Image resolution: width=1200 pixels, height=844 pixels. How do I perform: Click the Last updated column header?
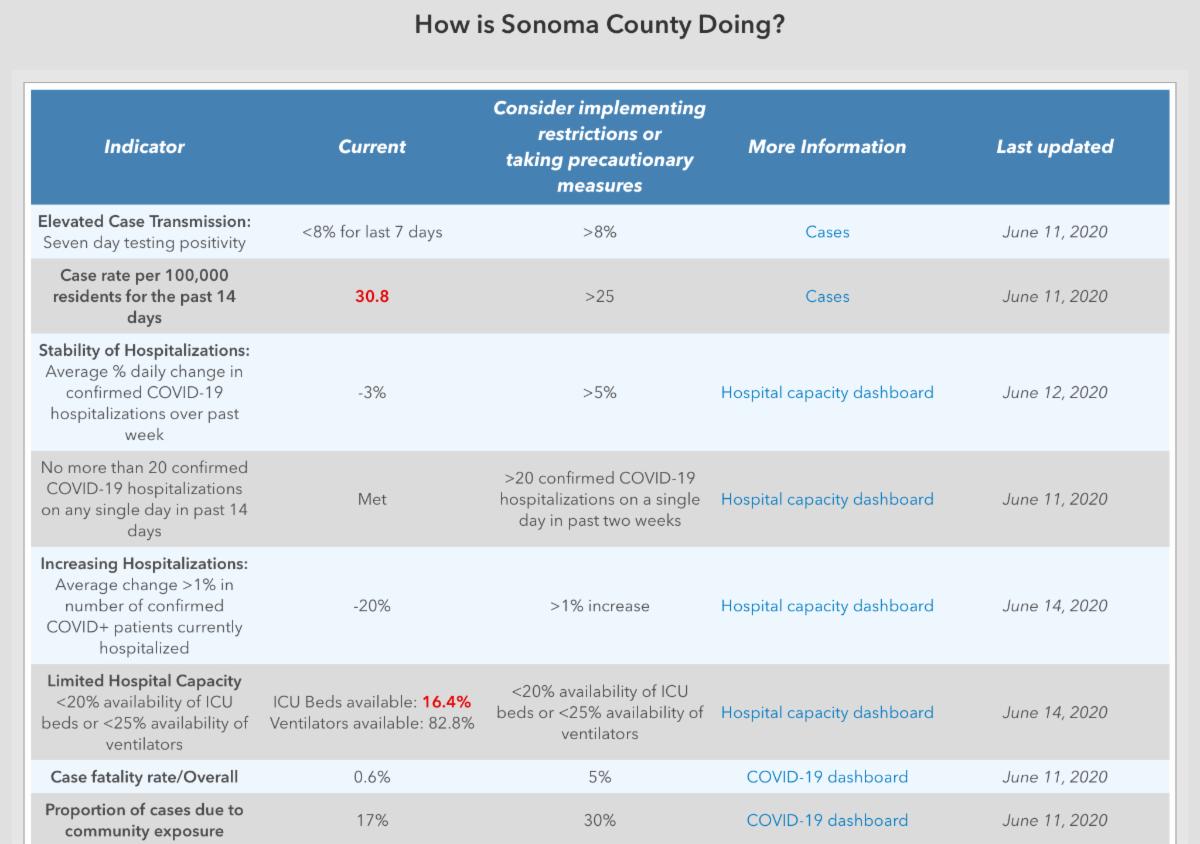coord(1054,147)
